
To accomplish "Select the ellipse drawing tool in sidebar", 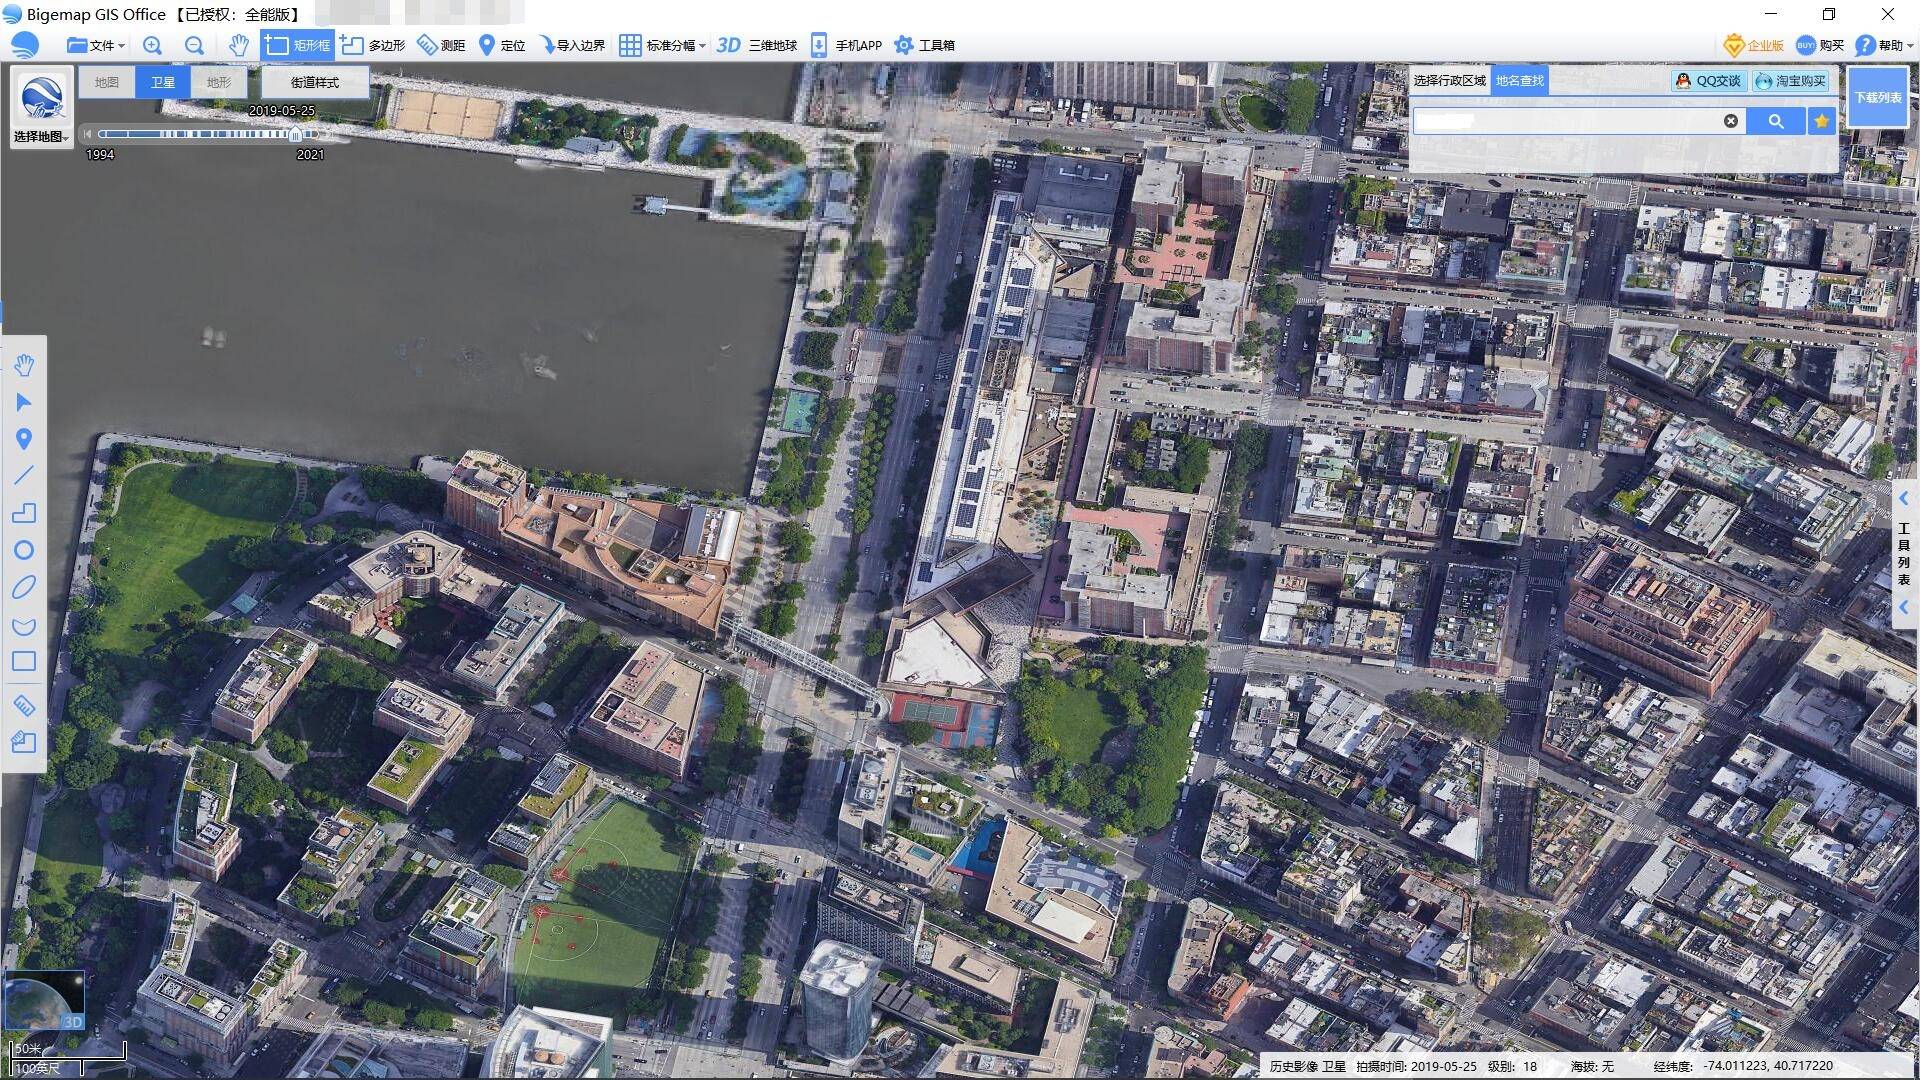I will click(x=24, y=587).
